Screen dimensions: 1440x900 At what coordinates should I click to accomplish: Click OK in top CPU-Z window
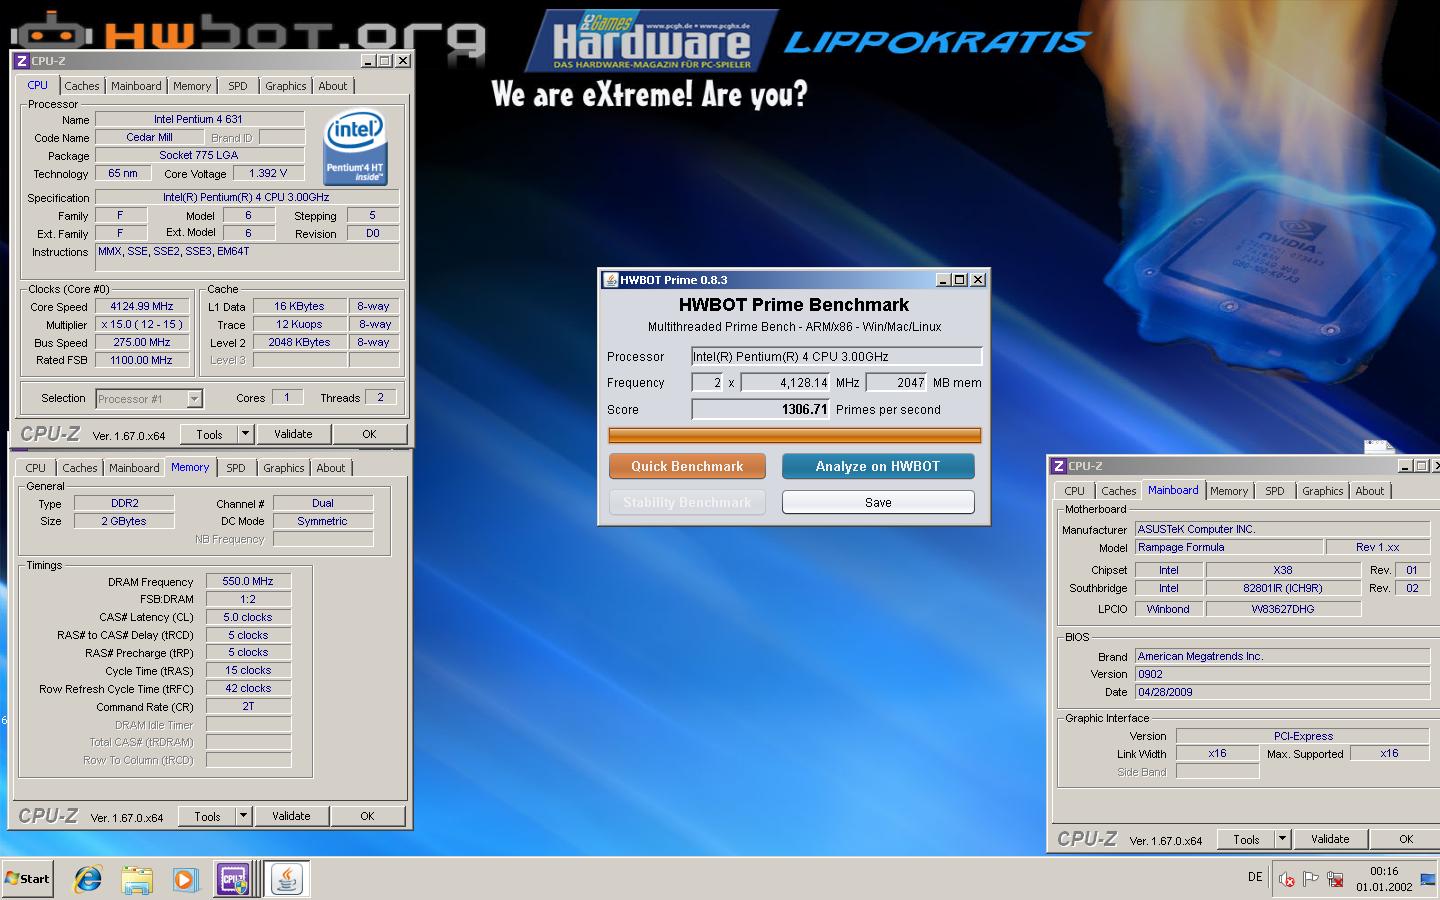pos(370,434)
